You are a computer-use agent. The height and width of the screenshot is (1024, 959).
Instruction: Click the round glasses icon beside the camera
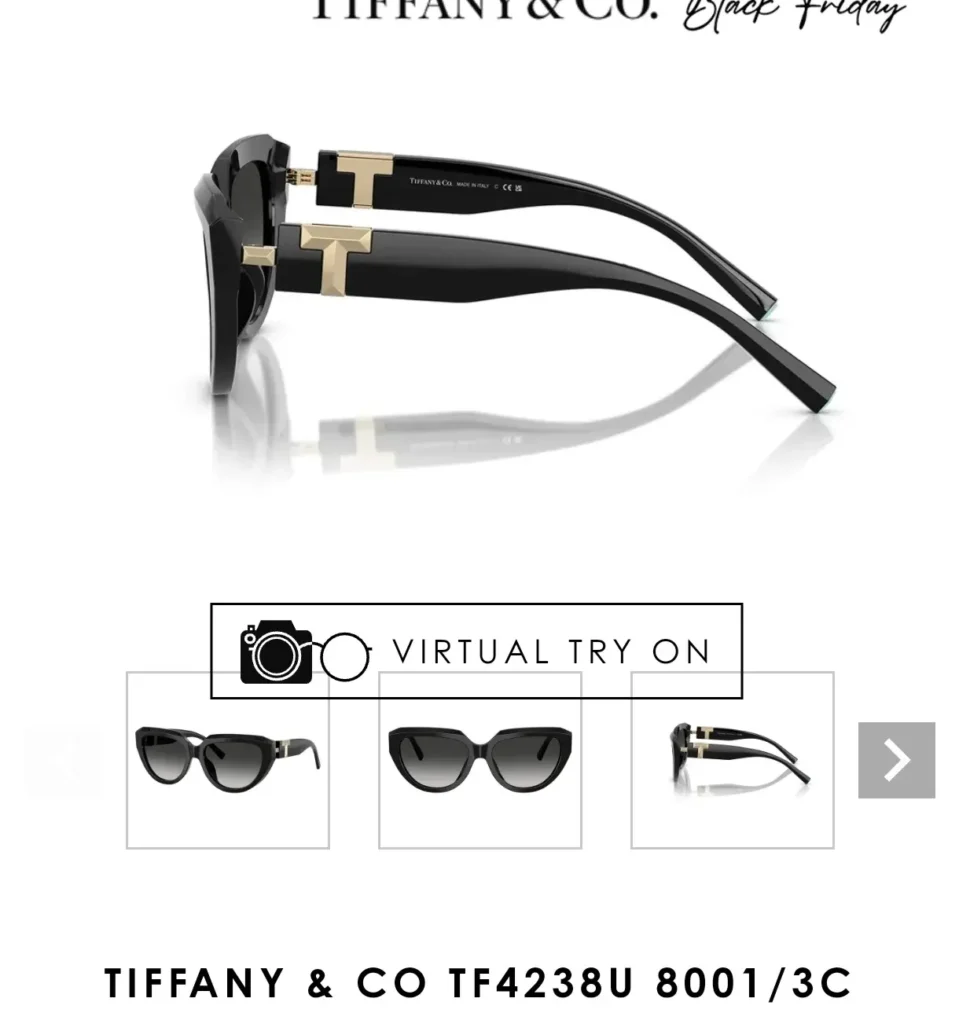(x=345, y=656)
